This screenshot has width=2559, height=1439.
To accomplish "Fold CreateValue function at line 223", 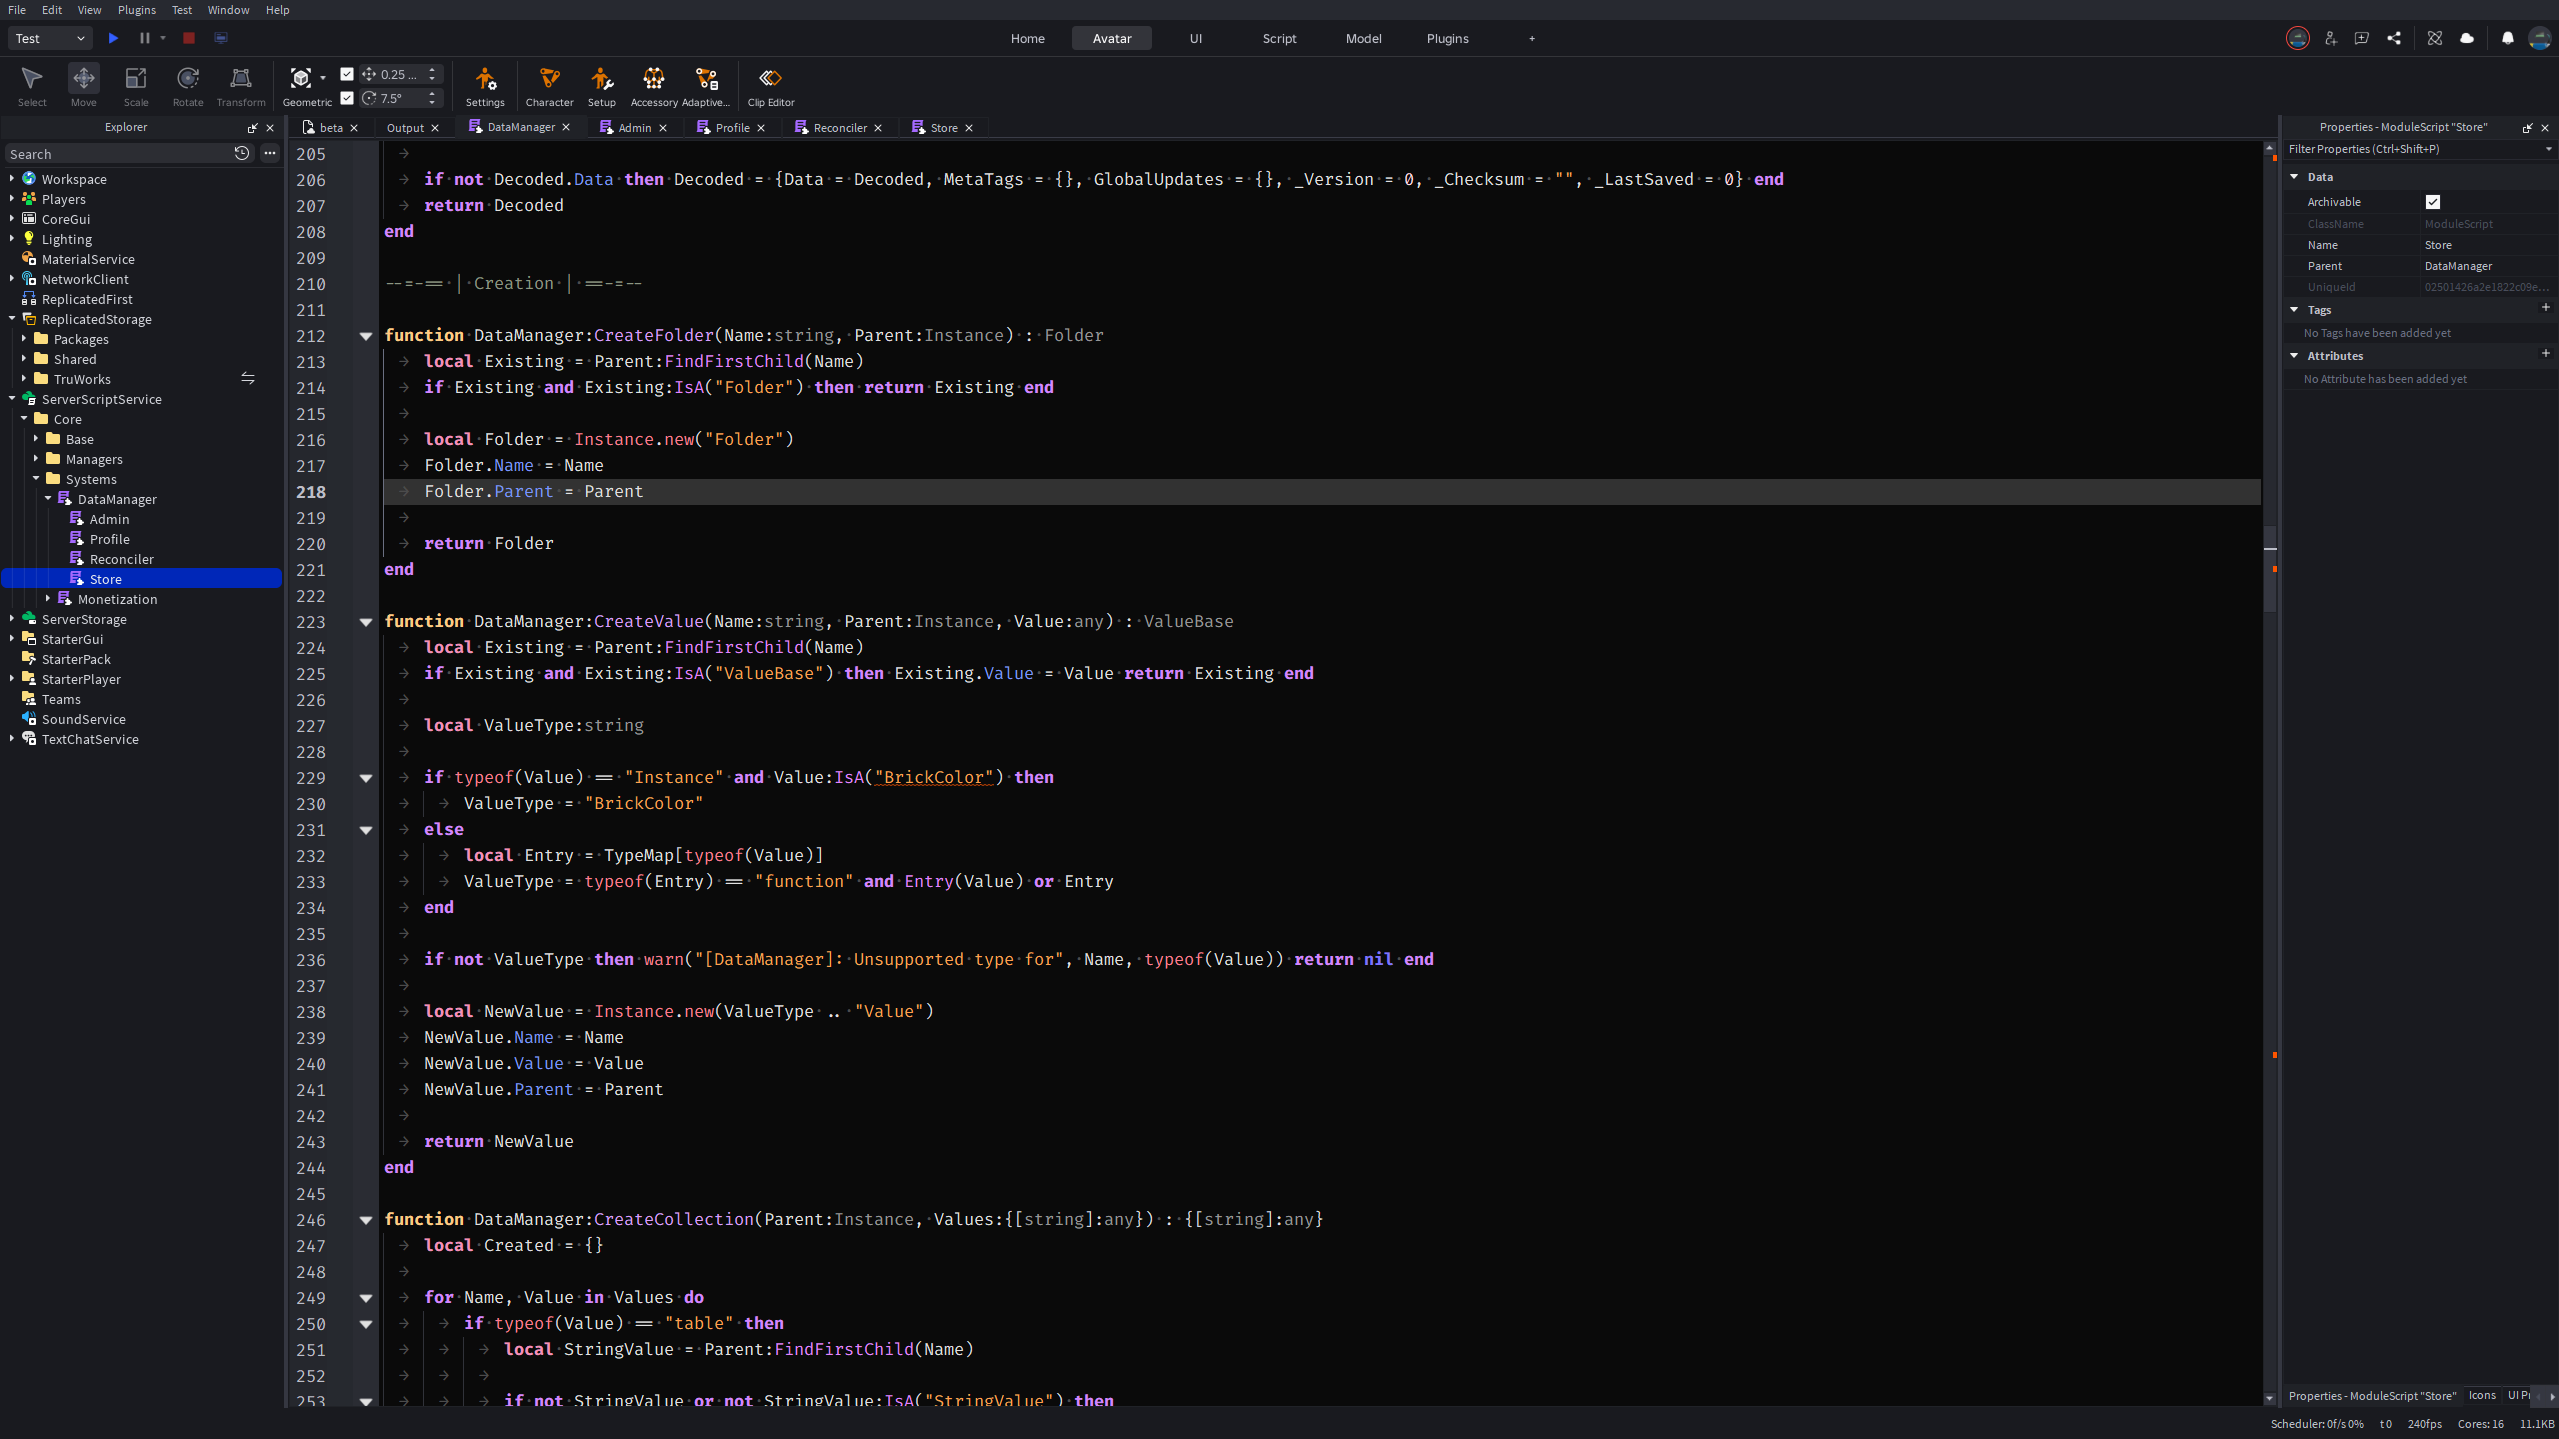I will 366,622.
